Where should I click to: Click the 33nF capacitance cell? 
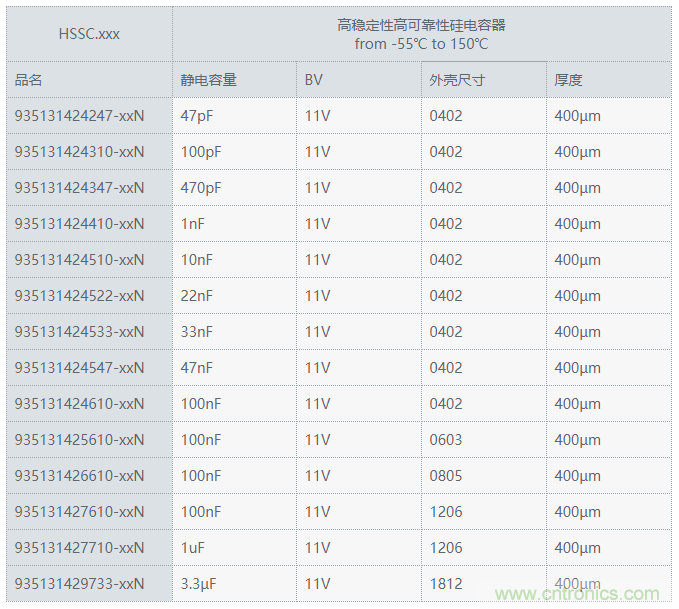pyautogui.click(x=197, y=332)
